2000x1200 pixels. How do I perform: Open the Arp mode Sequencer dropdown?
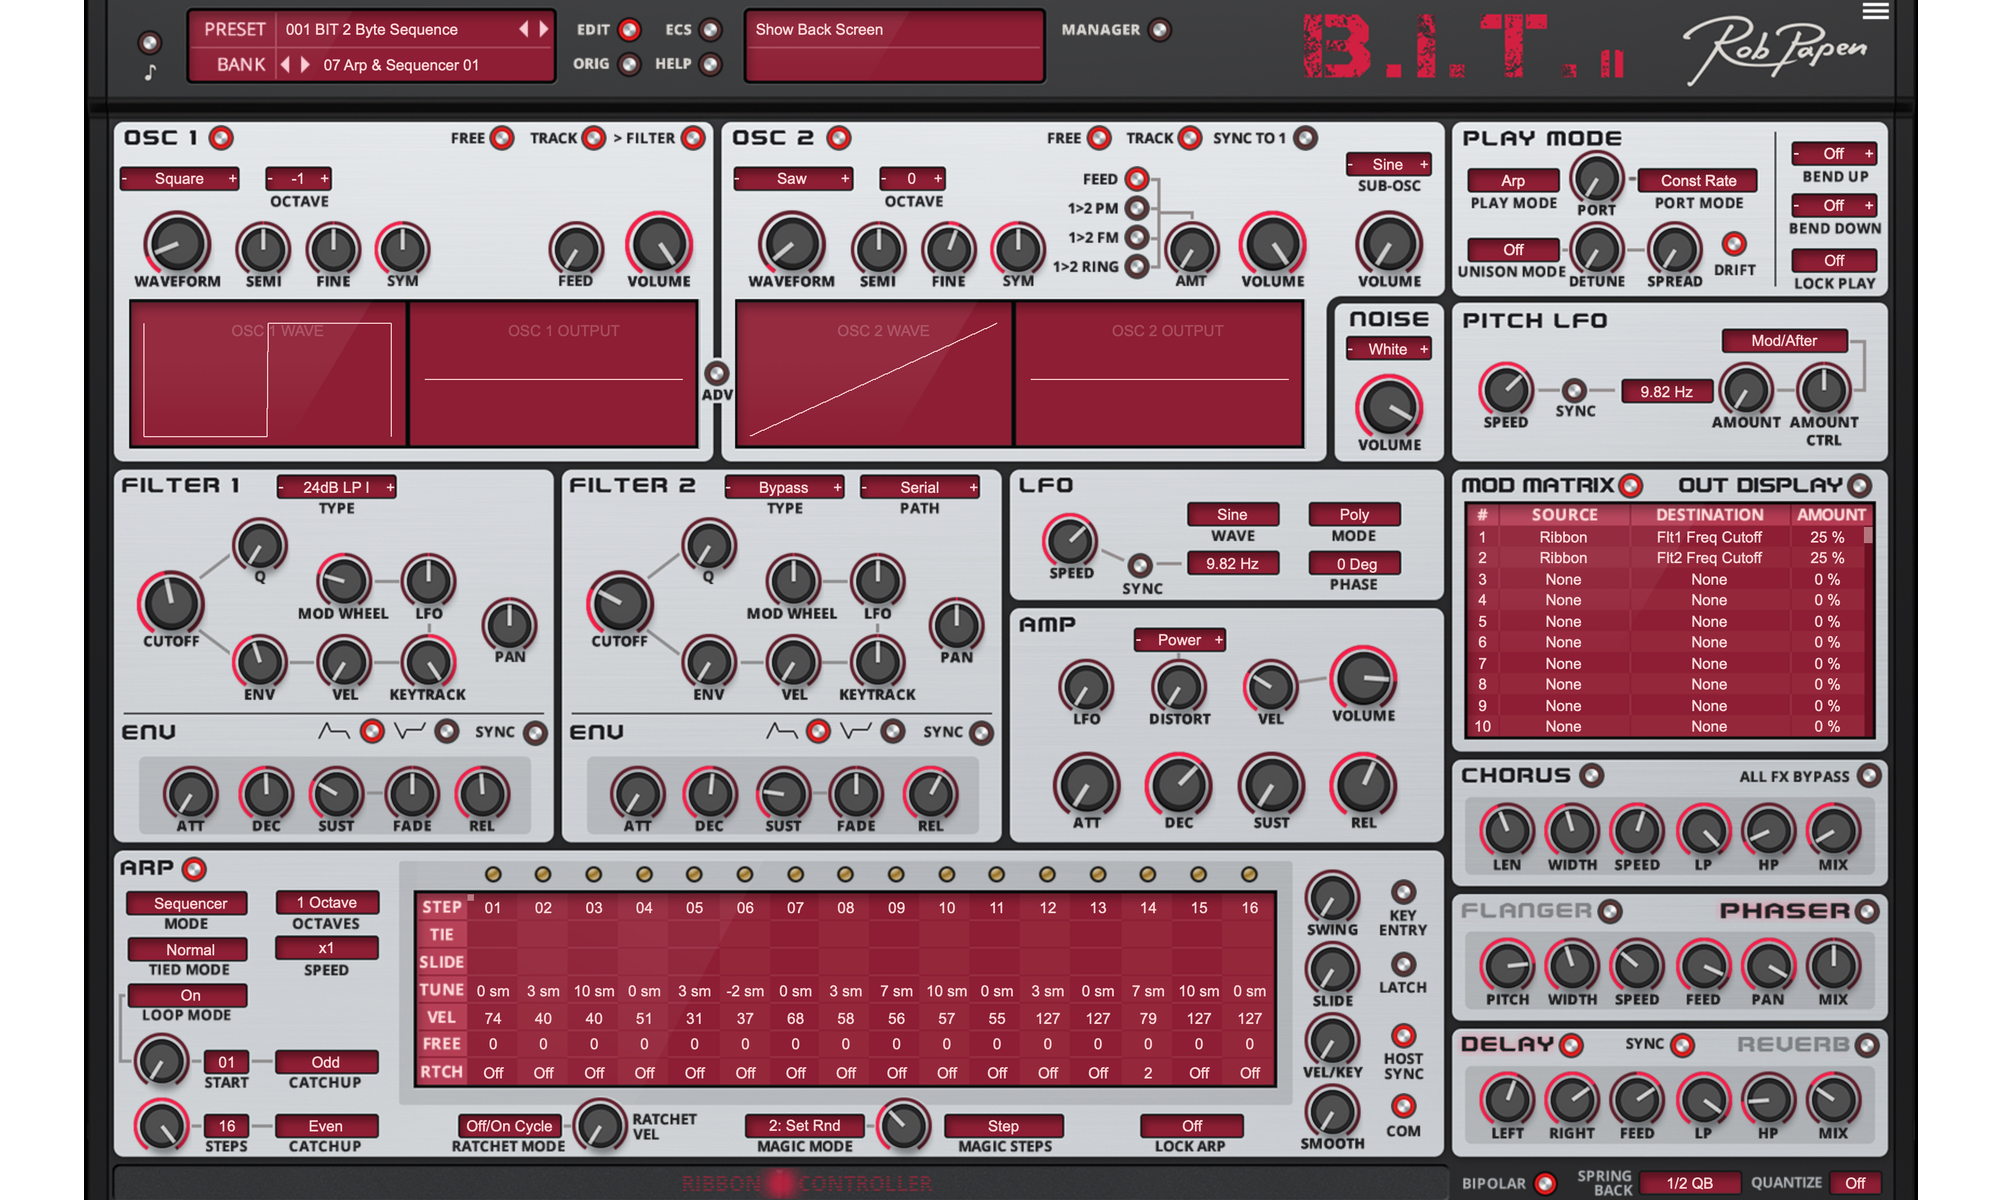click(x=187, y=903)
